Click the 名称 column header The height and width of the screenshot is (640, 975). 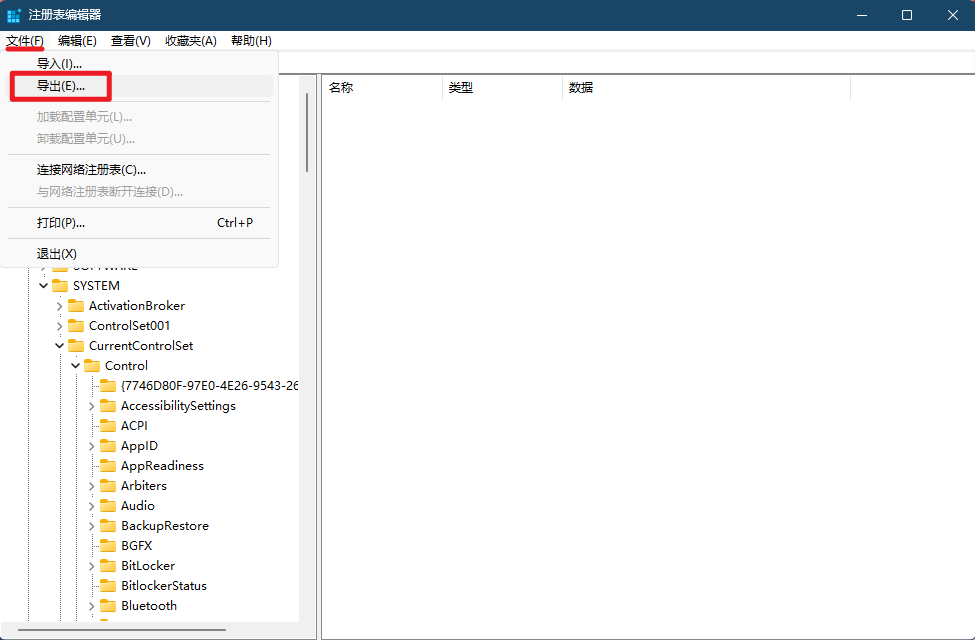tap(380, 88)
